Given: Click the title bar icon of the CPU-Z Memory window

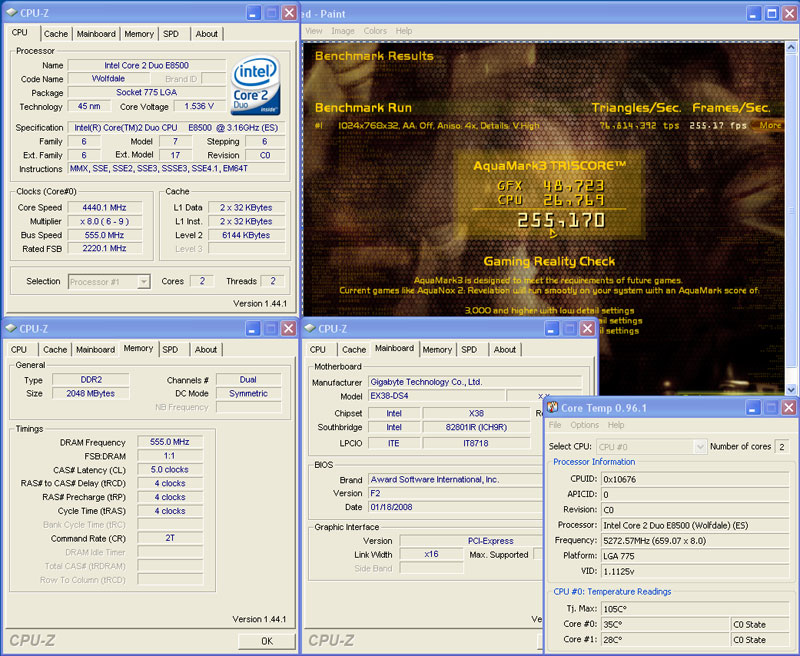Looking at the screenshot, I should [x=11, y=329].
